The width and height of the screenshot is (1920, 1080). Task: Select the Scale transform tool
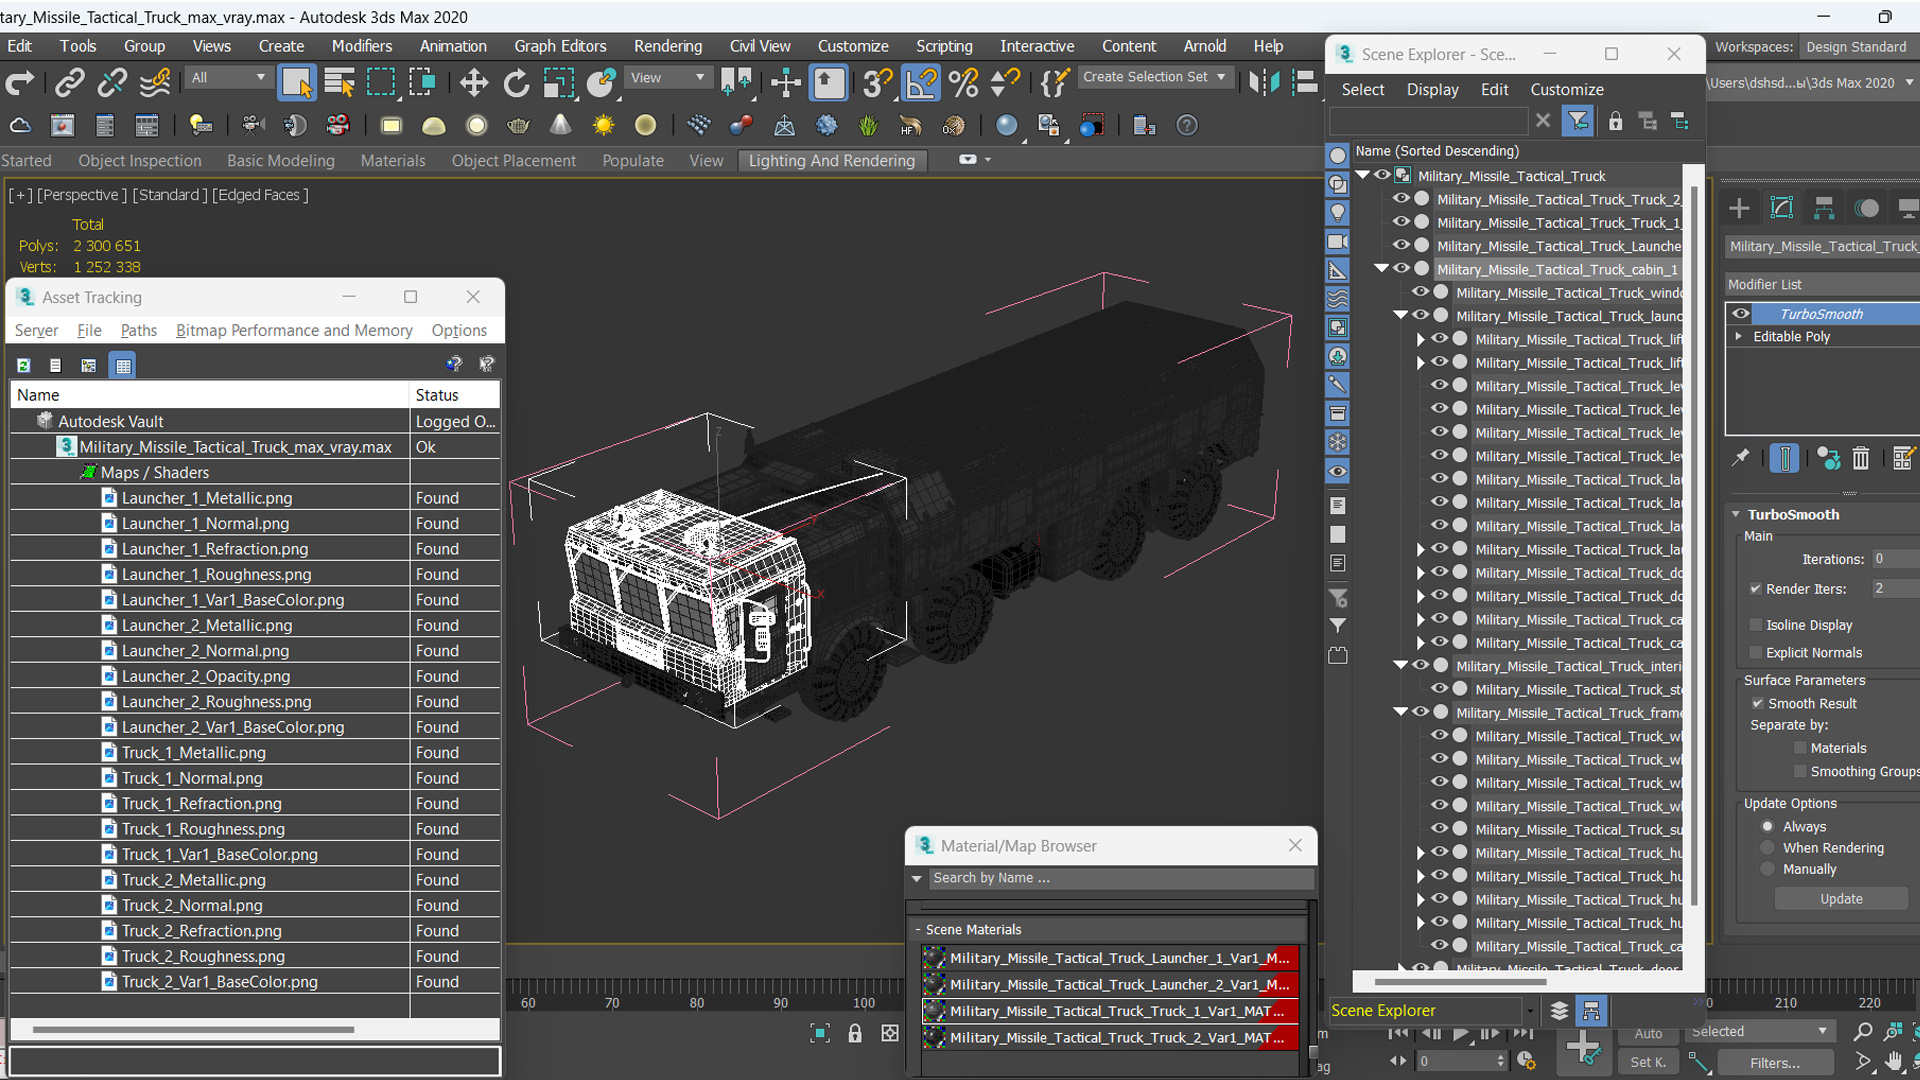click(558, 83)
